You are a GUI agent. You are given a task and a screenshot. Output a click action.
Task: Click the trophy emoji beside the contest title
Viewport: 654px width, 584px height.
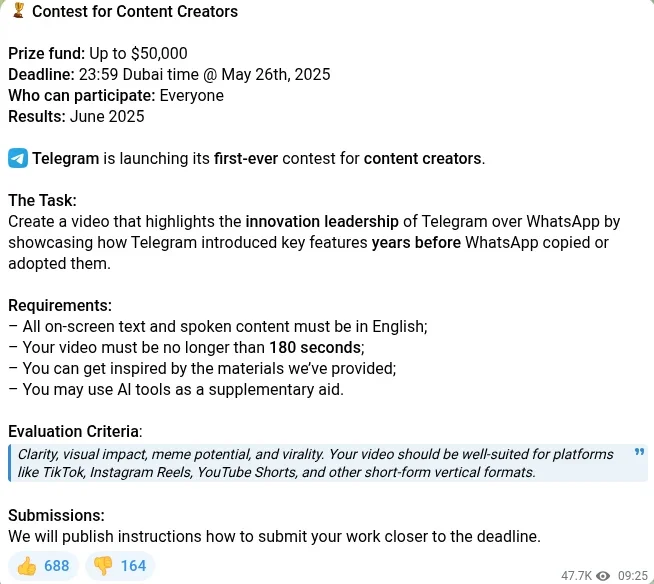18,10
